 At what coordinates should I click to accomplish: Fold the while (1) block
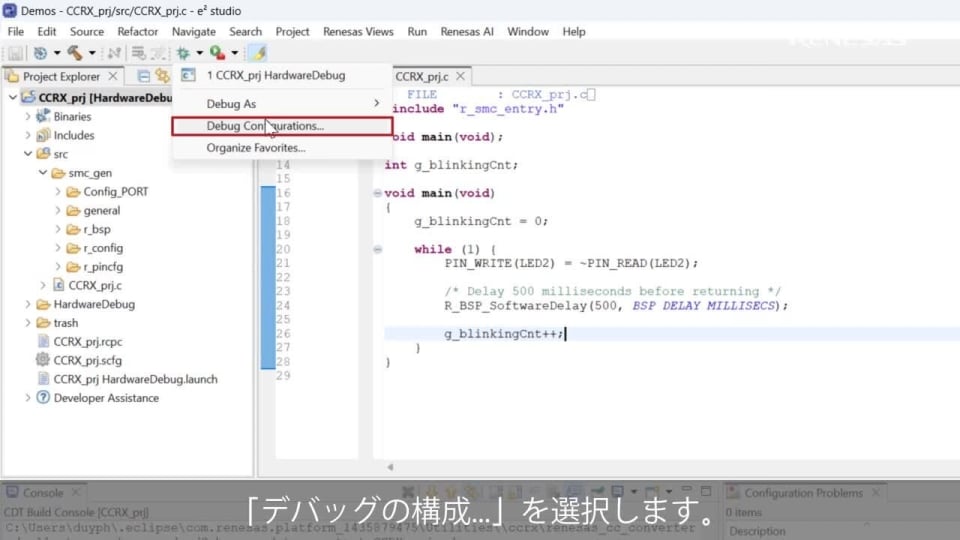pos(378,250)
